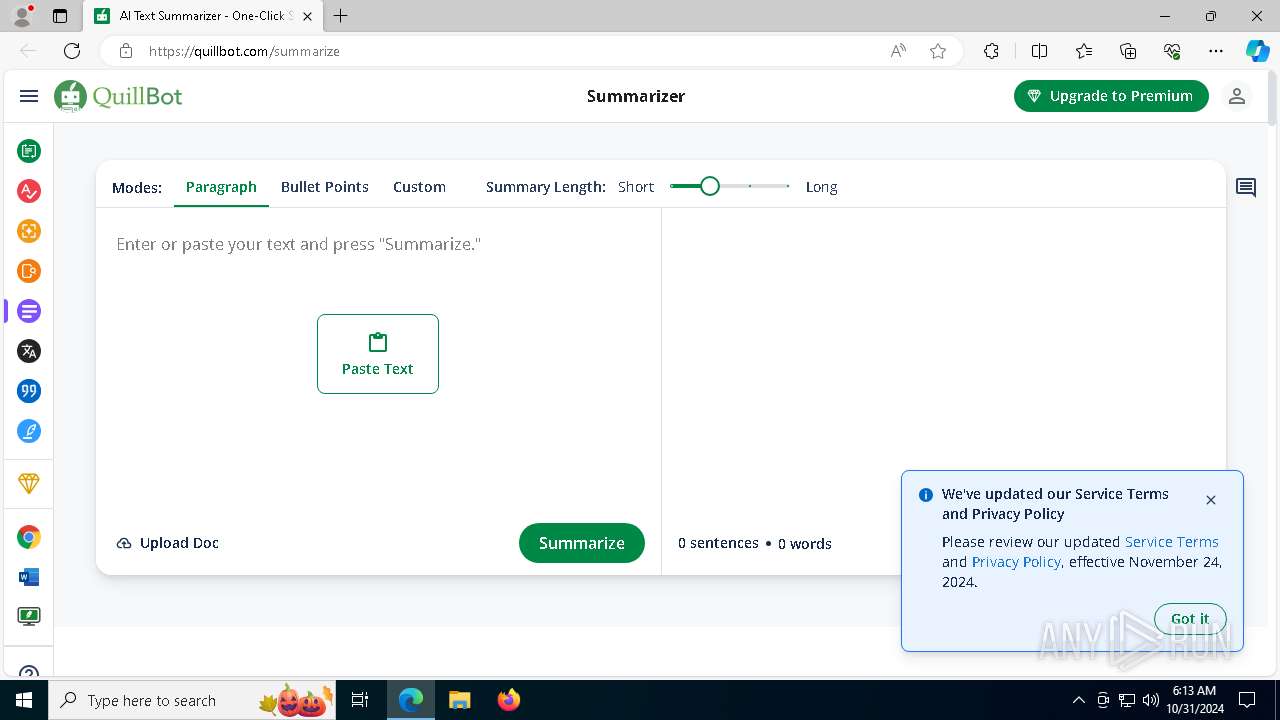This screenshot has height=720, width=1280.
Task: Open the Favorites list icon
Action: 1084,51
